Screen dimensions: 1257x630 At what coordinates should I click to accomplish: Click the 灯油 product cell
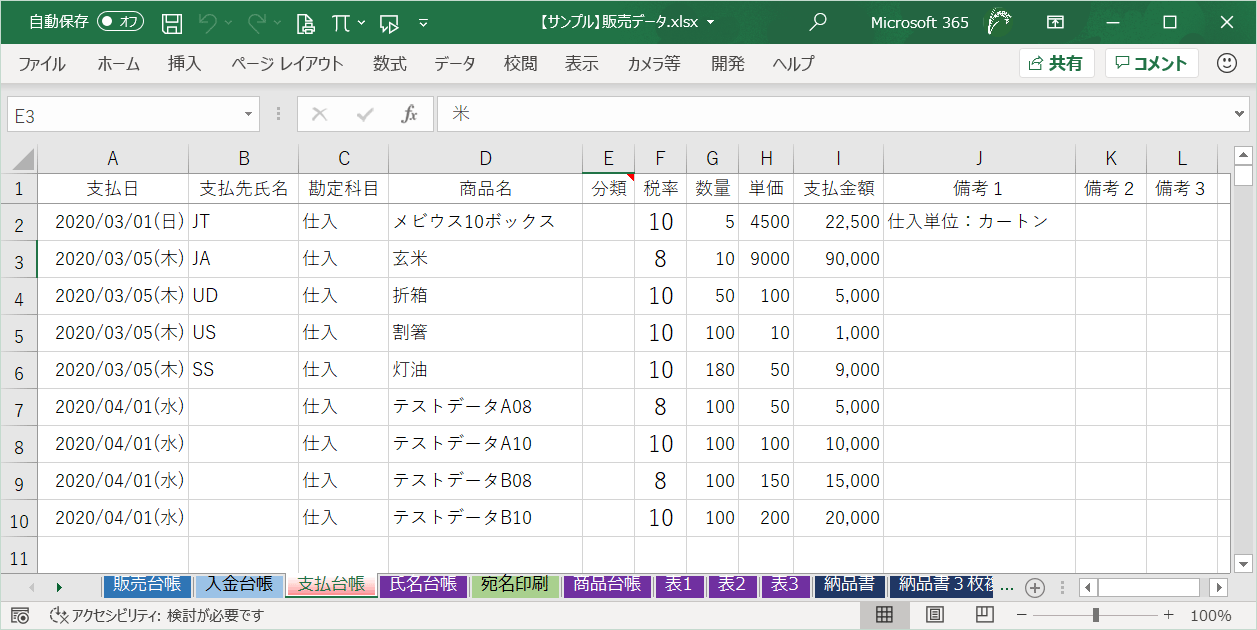click(x=486, y=370)
